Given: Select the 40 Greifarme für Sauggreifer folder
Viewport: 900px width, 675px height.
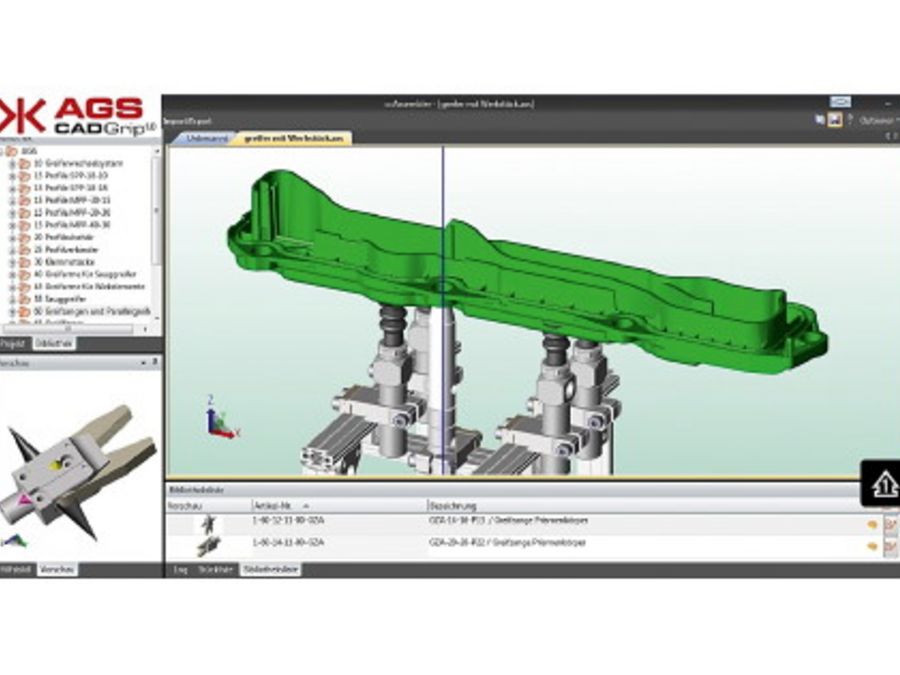Looking at the screenshot, I should (x=85, y=274).
